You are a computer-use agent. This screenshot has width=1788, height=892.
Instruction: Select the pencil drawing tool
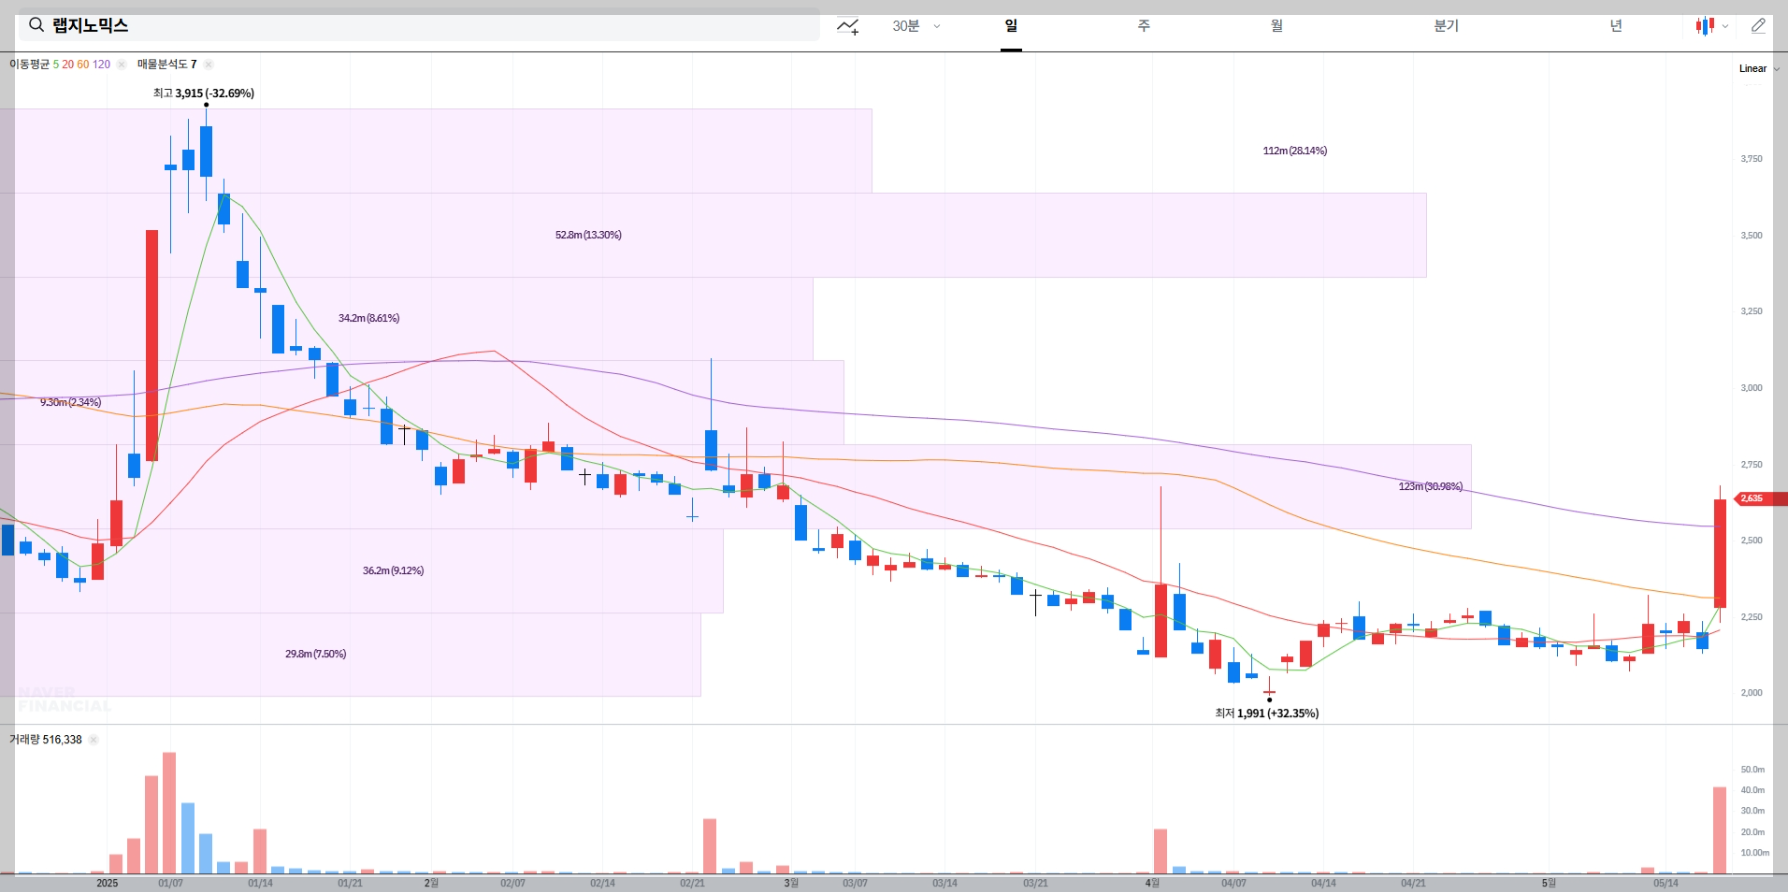click(x=1758, y=26)
